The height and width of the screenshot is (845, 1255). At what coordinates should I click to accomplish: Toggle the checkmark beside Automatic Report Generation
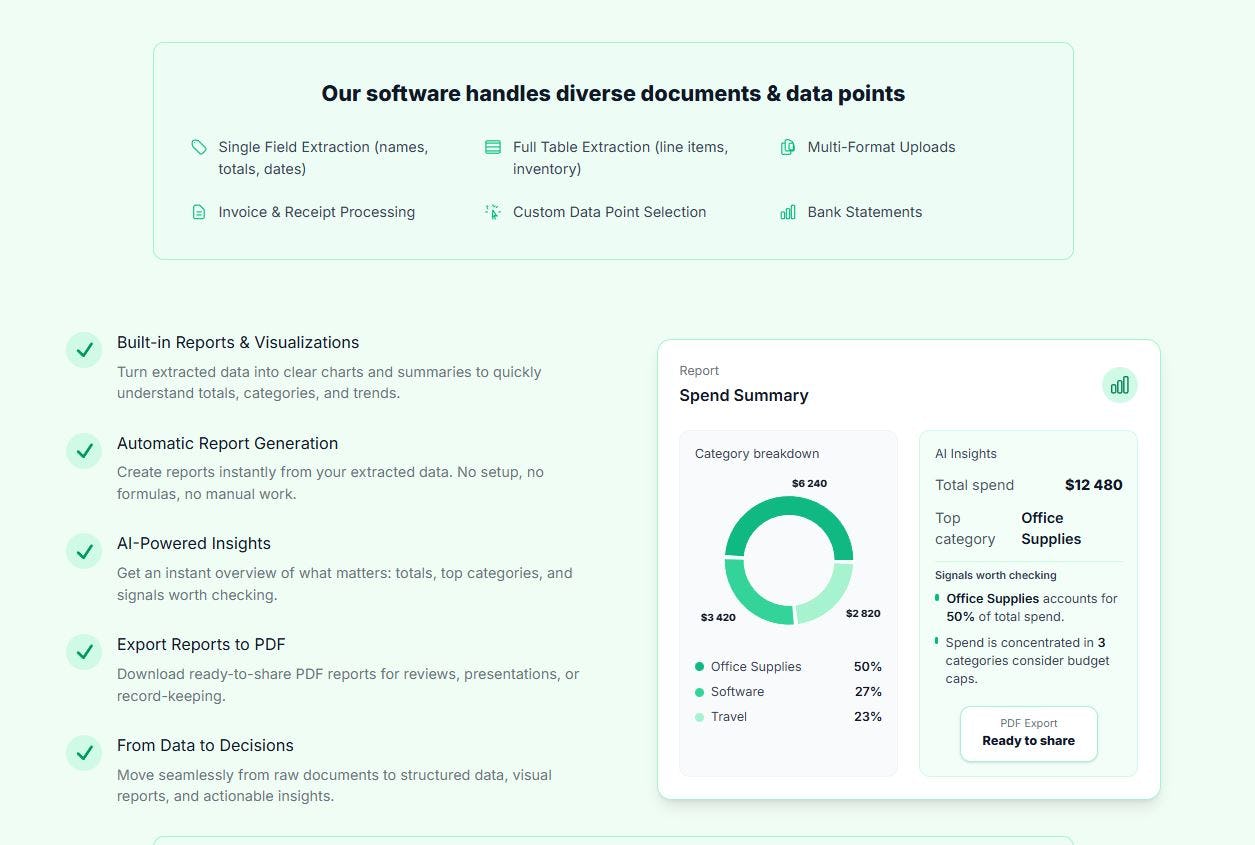pos(84,451)
